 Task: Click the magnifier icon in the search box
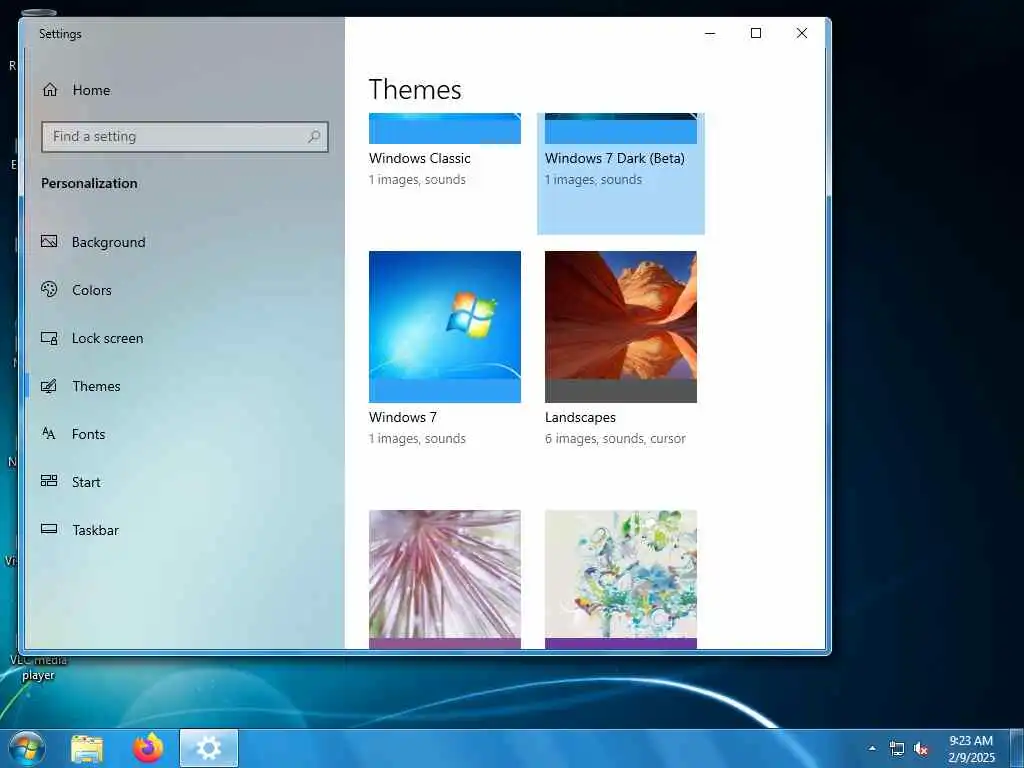314,136
